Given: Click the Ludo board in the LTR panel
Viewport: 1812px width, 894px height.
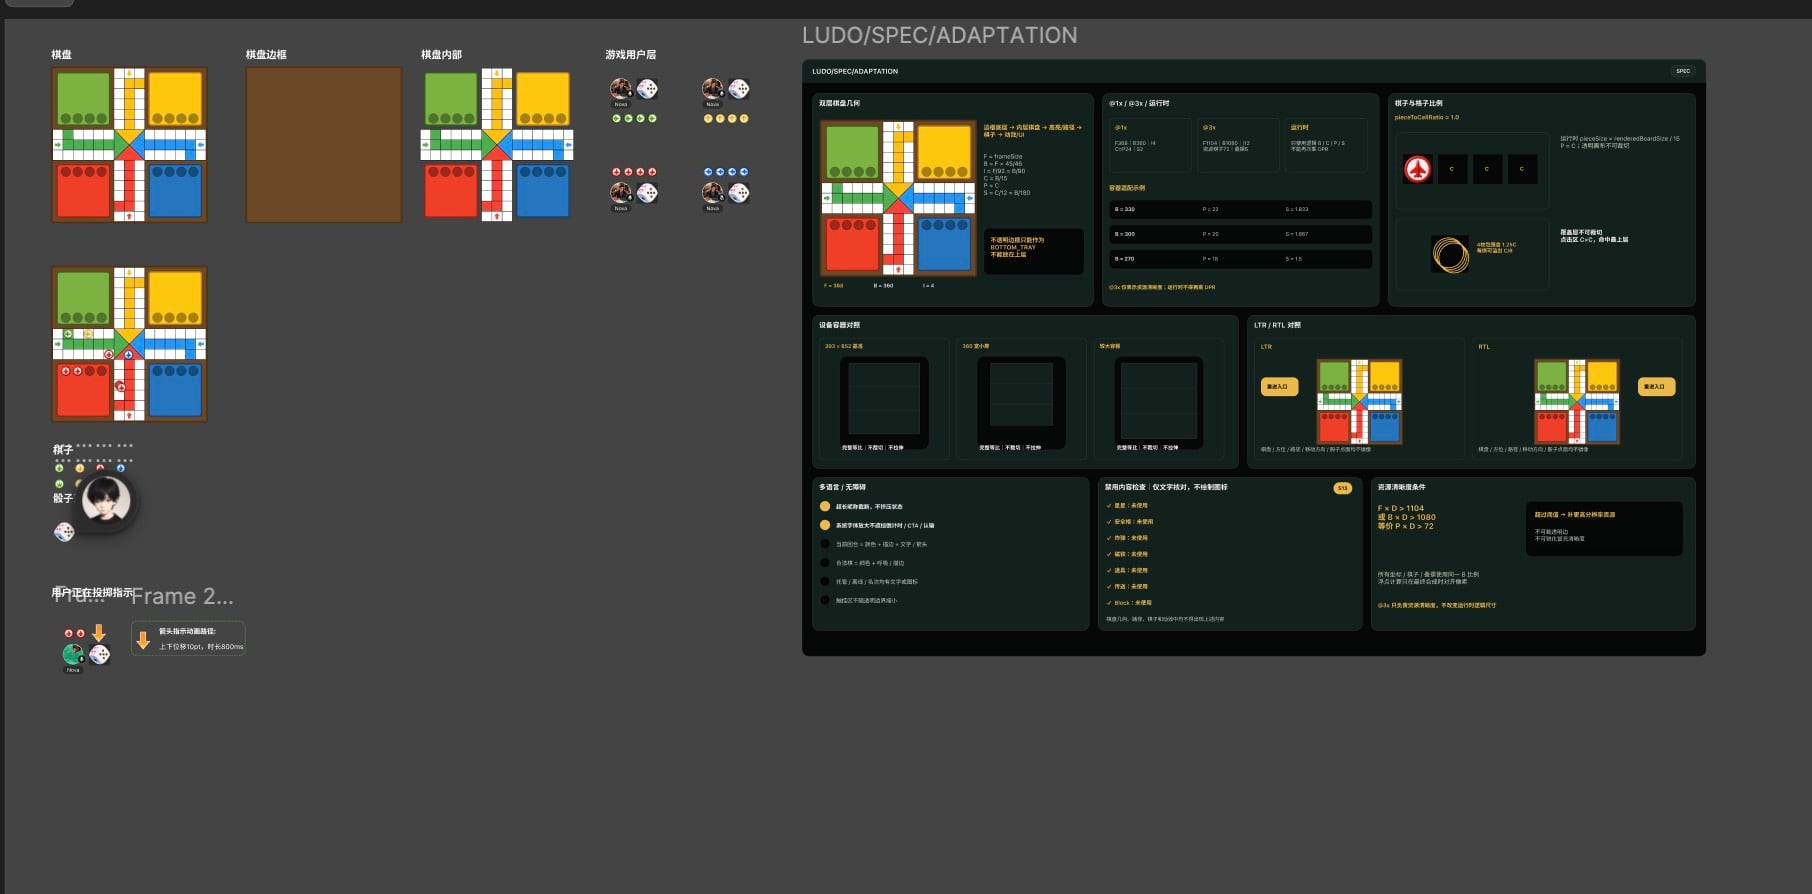Looking at the screenshot, I should (1359, 401).
